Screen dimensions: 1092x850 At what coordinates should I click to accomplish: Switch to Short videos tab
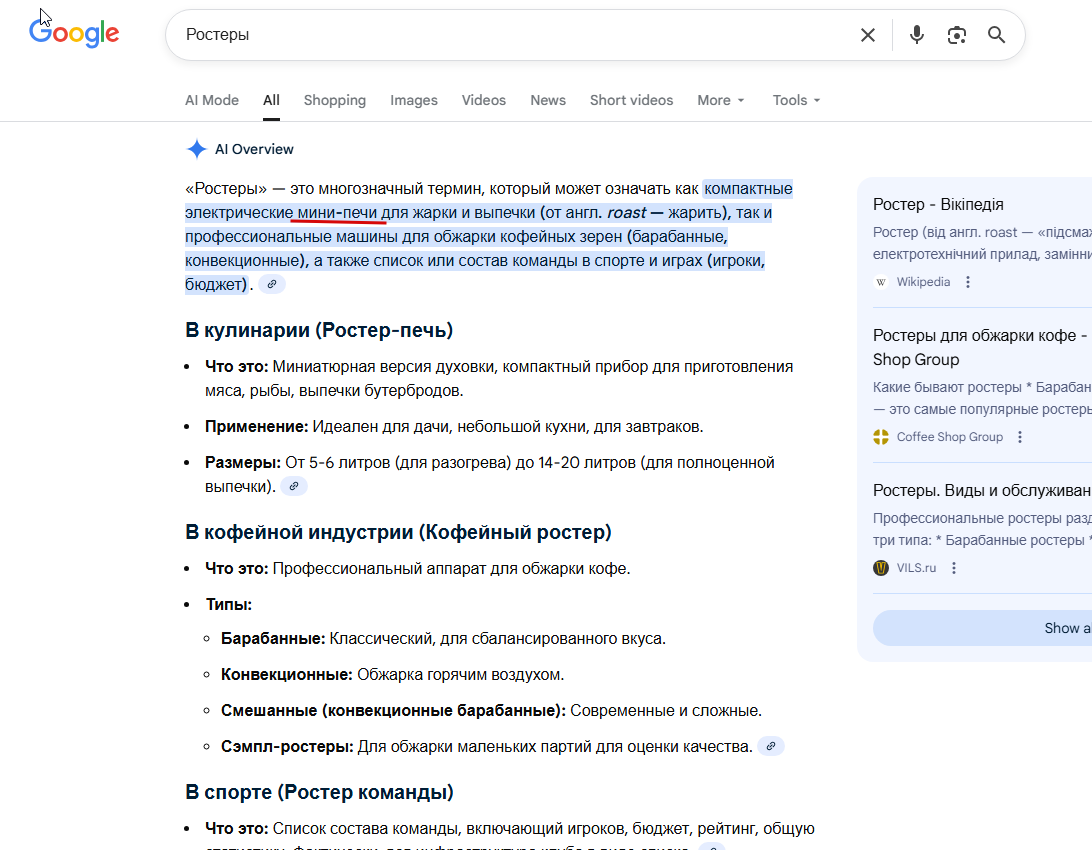pyautogui.click(x=631, y=100)
